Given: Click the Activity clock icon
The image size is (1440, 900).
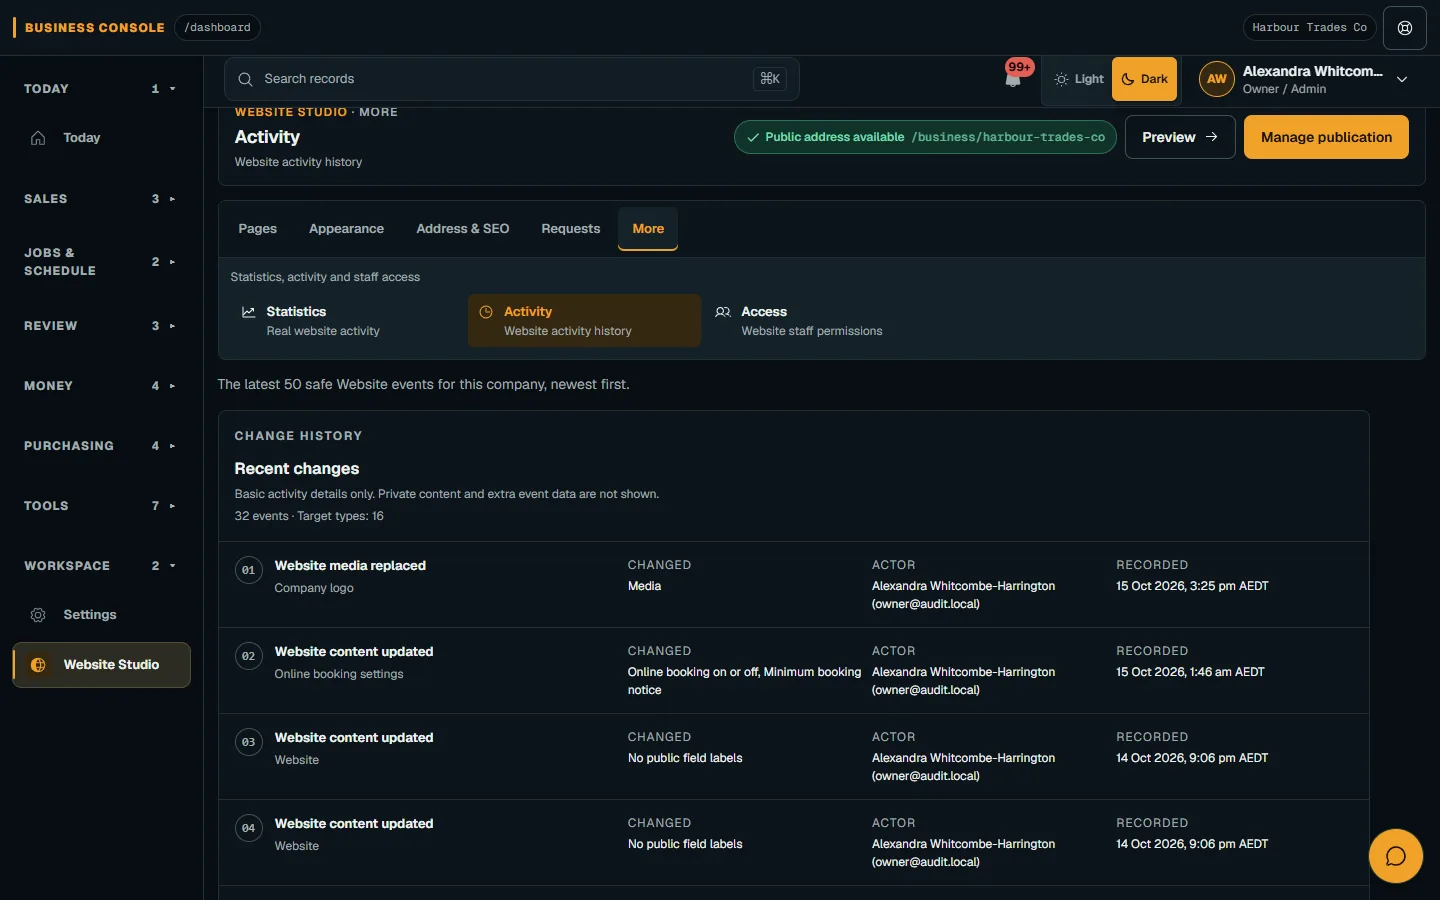Looking at the screenshot, I should click(x=486, y=312).
